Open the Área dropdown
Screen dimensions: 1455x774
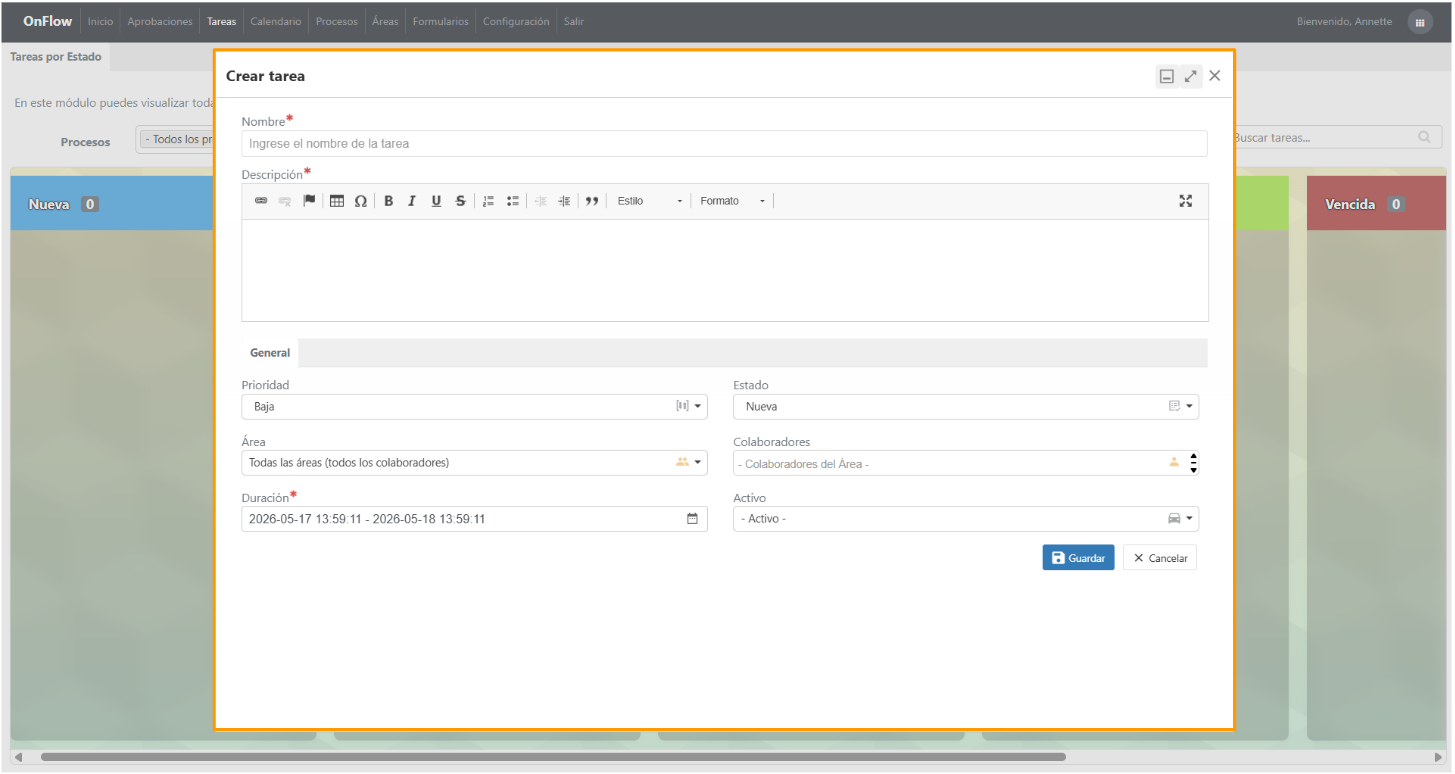[474, 463]
